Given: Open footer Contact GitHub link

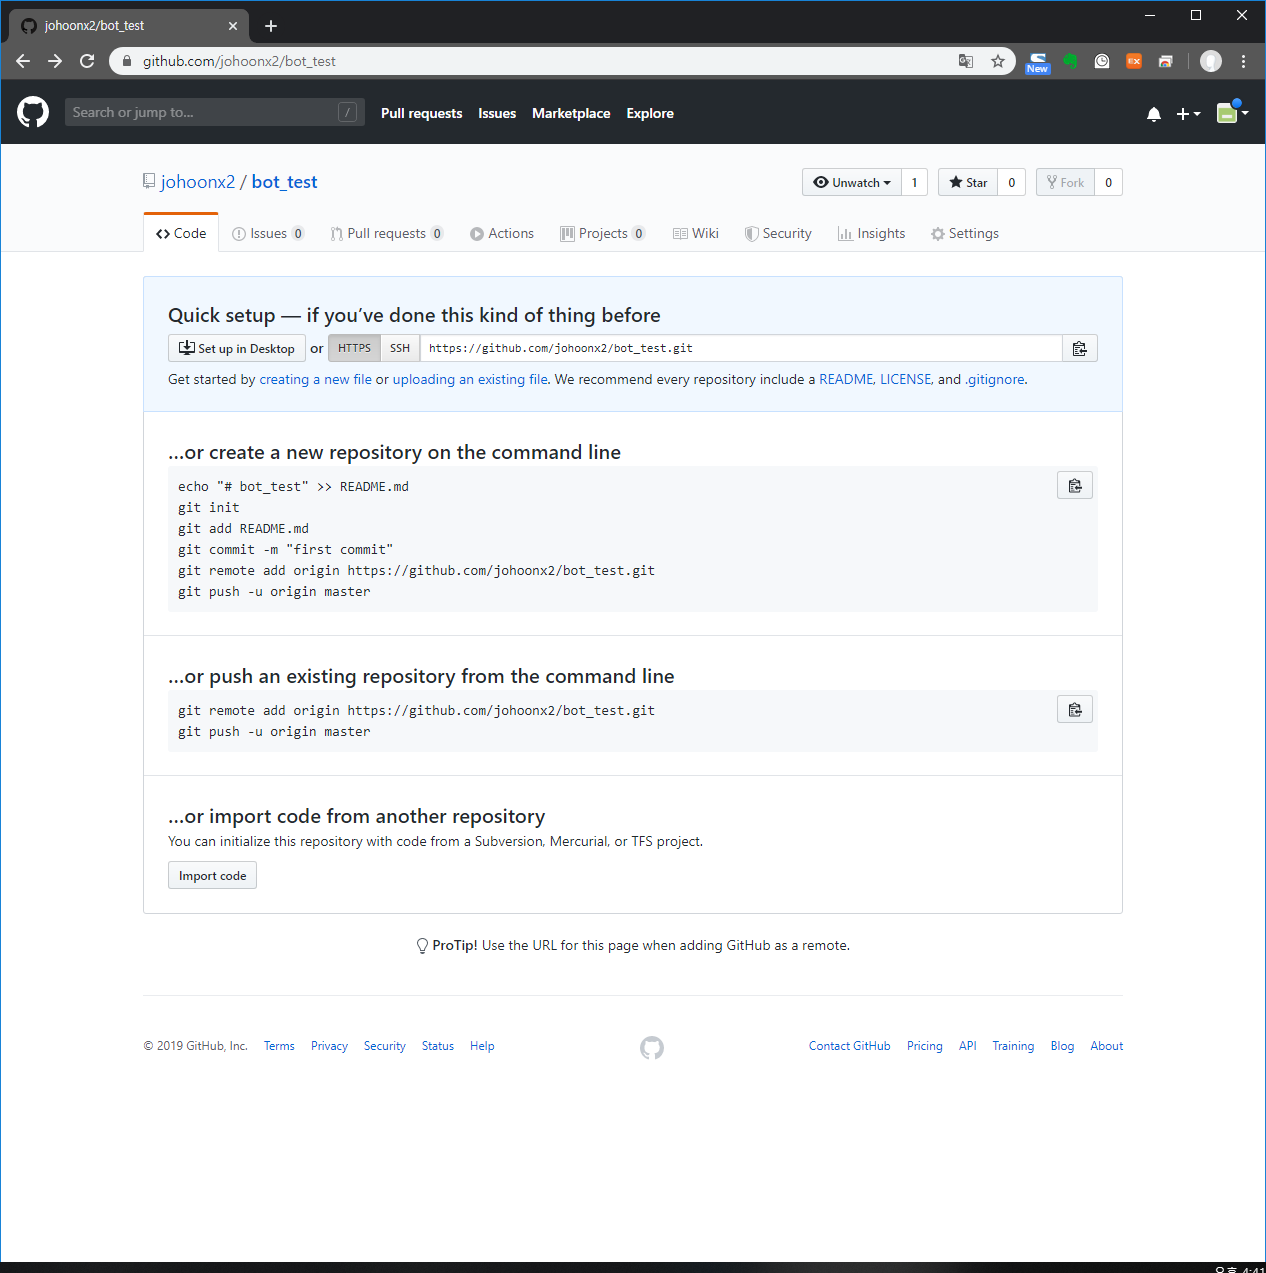Looking at the screenshot, I should tap(850, 1046).
